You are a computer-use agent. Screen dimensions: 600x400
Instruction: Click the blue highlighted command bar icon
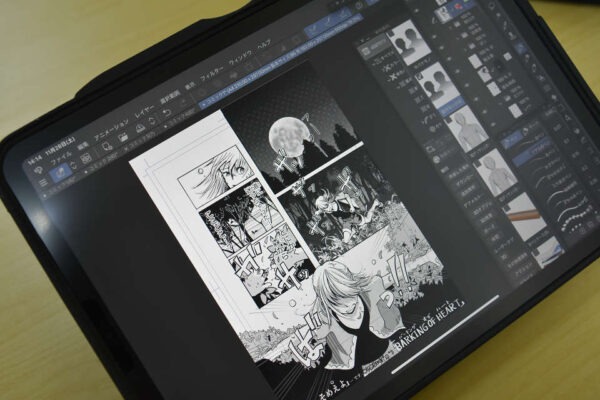coord(61,171)
